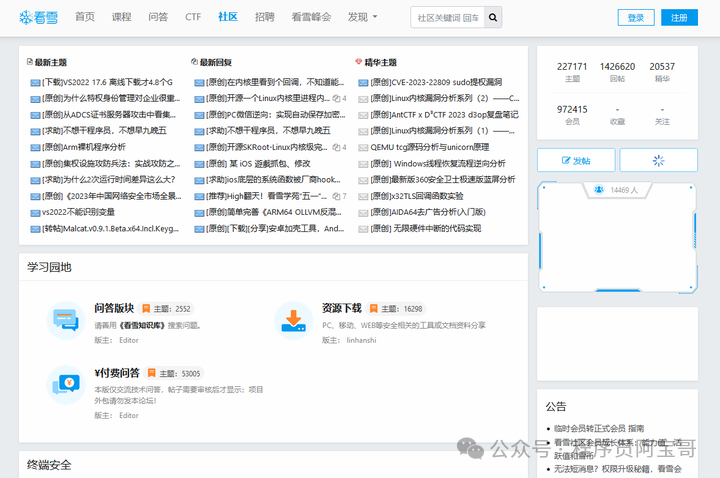Open post 简单完善《ARM64 OLLVM反混...
Image resolution: width=720 pixels, height=478 pixels.
tap(274, 212)
